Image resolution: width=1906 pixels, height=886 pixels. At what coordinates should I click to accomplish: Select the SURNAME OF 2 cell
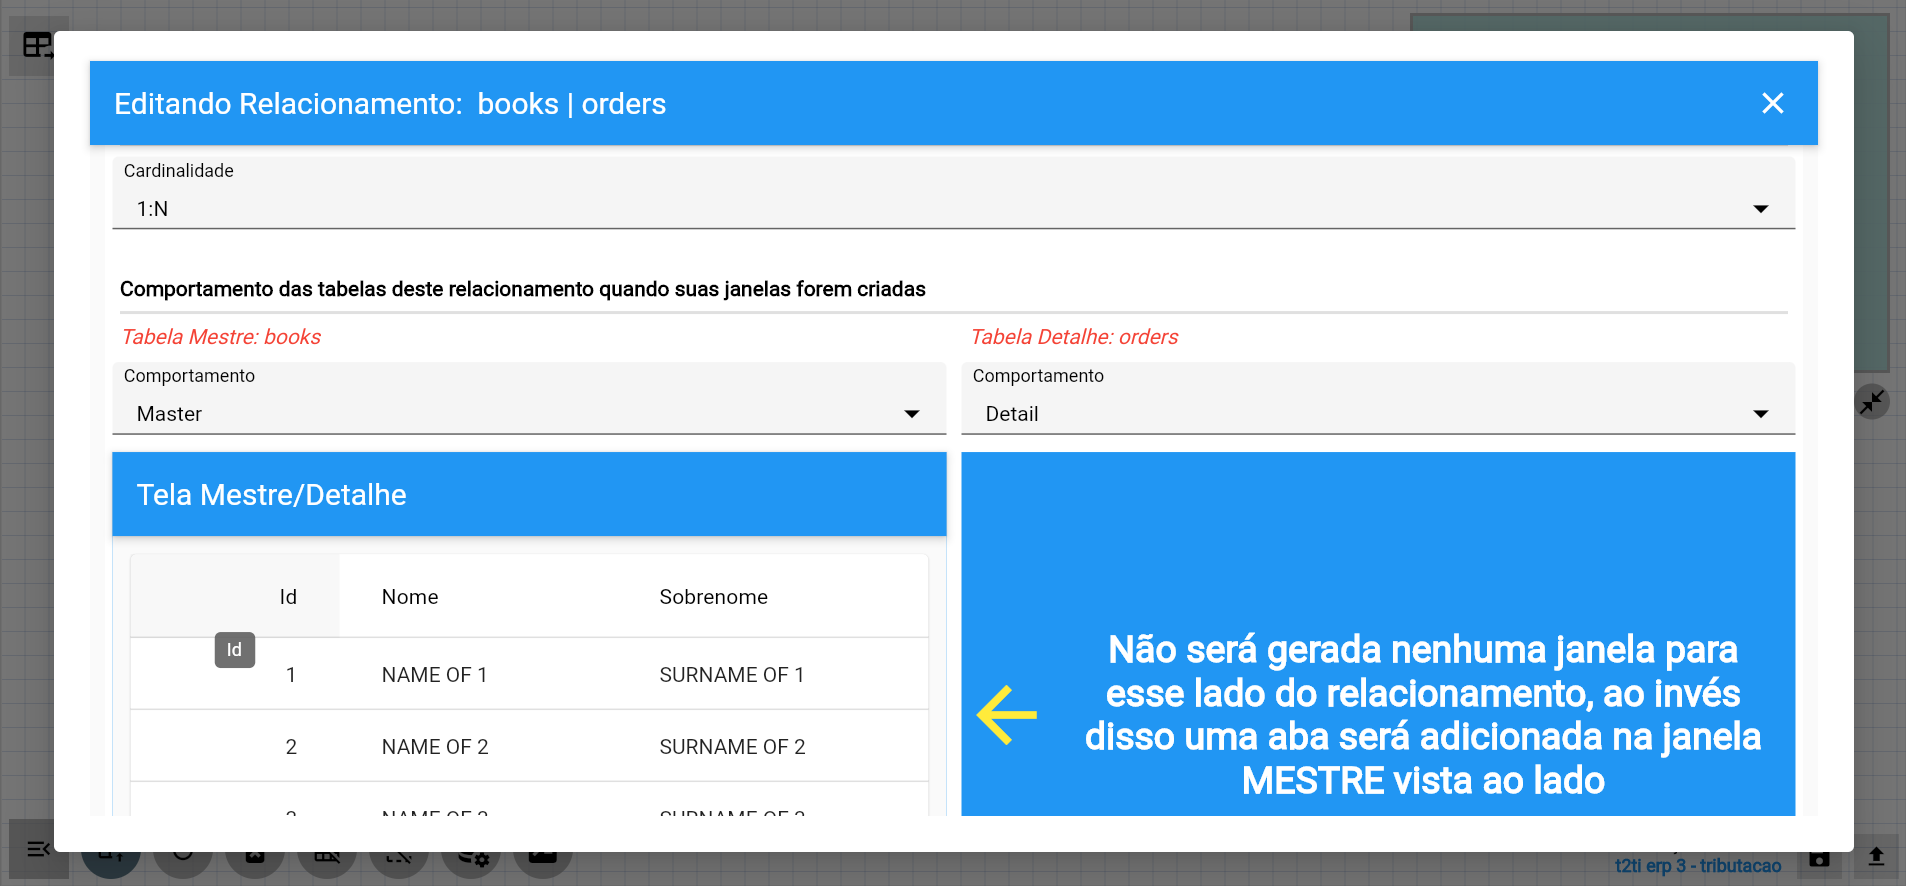point(732,747)
